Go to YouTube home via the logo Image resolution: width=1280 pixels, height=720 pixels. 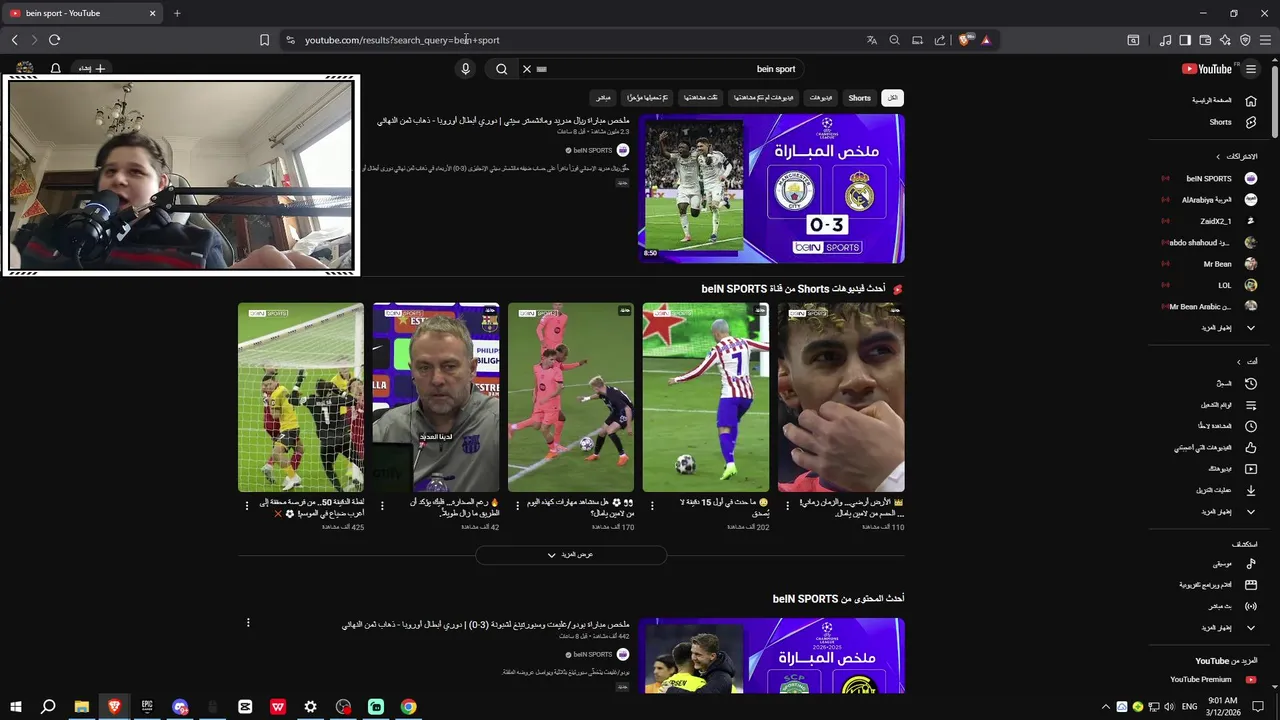tap(1206, 69)
